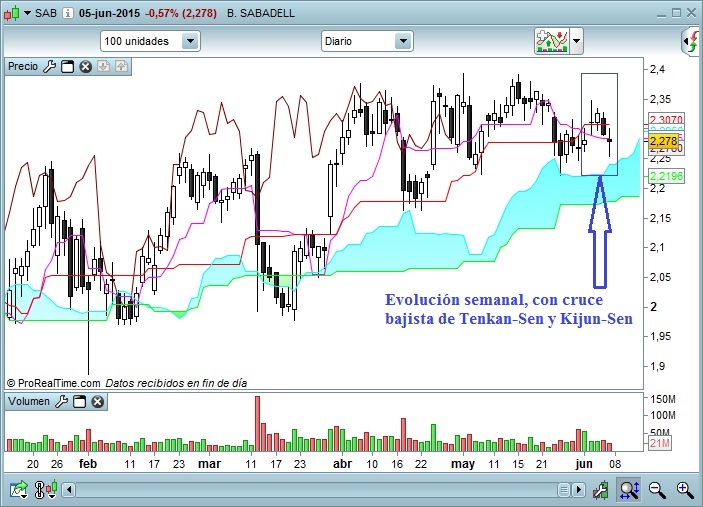Open the Diario timeframe dropdown
The width and height of the screenshot is (703, 507).
tap(367, 41)
